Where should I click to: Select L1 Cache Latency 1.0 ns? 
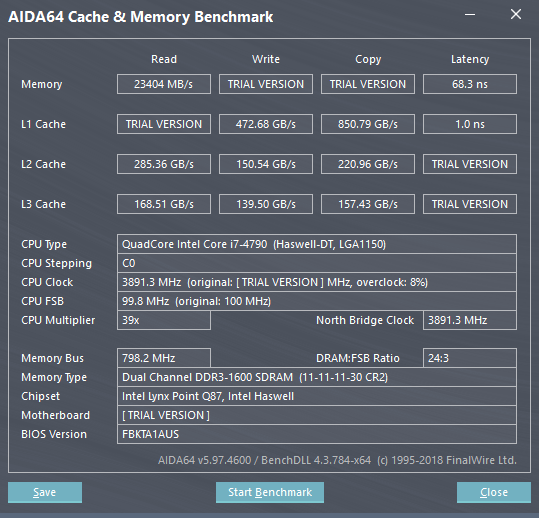click(470, 124)
